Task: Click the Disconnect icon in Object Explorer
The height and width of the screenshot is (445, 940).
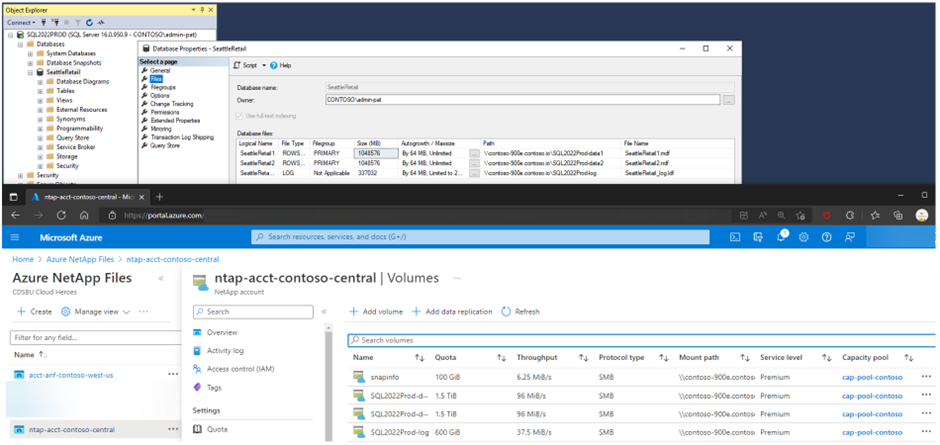Action: 53,22
